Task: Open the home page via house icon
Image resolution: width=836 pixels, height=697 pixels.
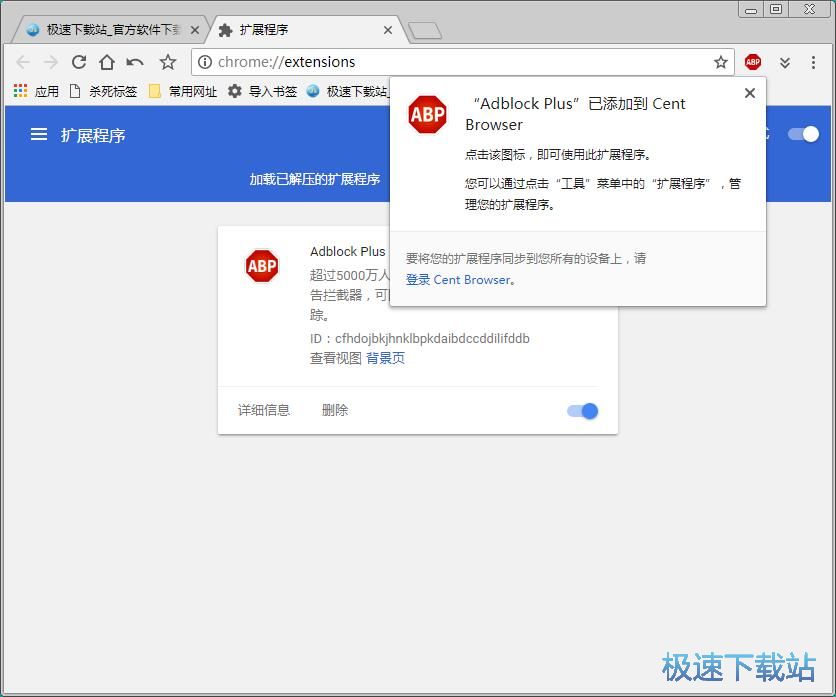Action: (x=107, y=62)
